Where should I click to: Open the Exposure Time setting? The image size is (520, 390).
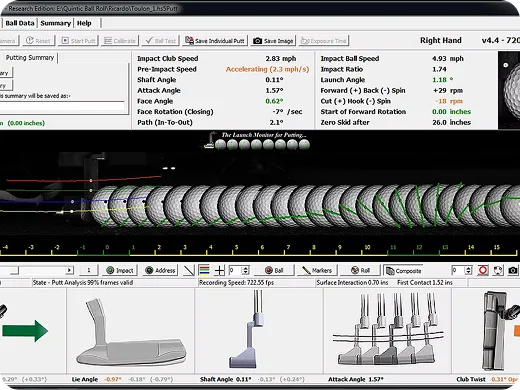click(324, 41)
